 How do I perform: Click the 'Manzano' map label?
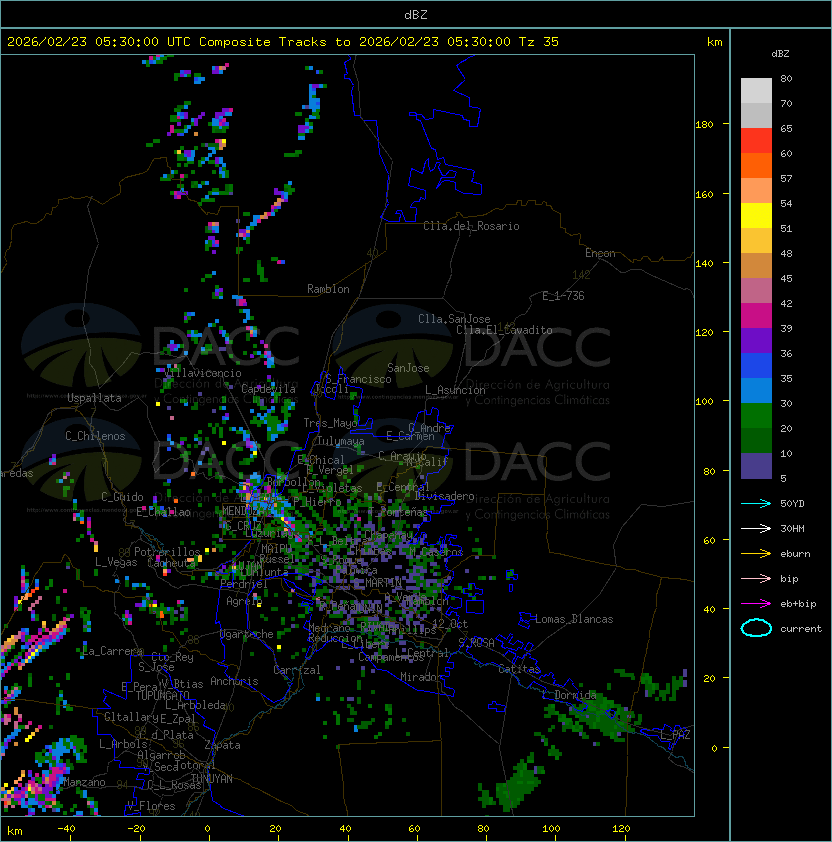coord(84,782)
